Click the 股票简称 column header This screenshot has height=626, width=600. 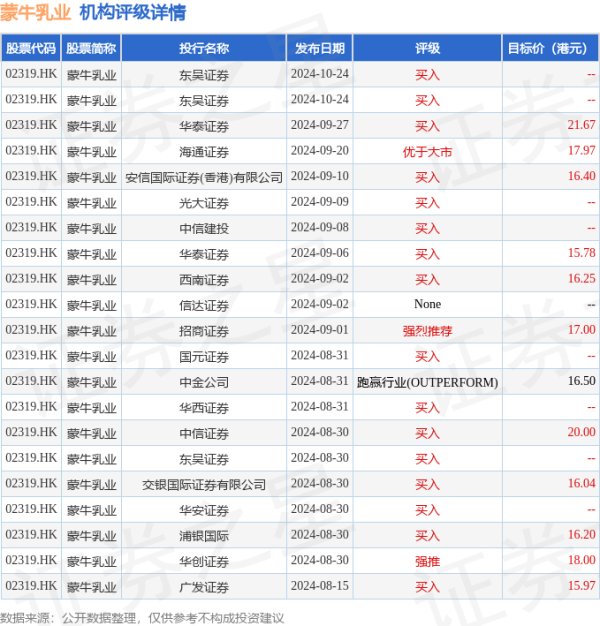(91, 48)
